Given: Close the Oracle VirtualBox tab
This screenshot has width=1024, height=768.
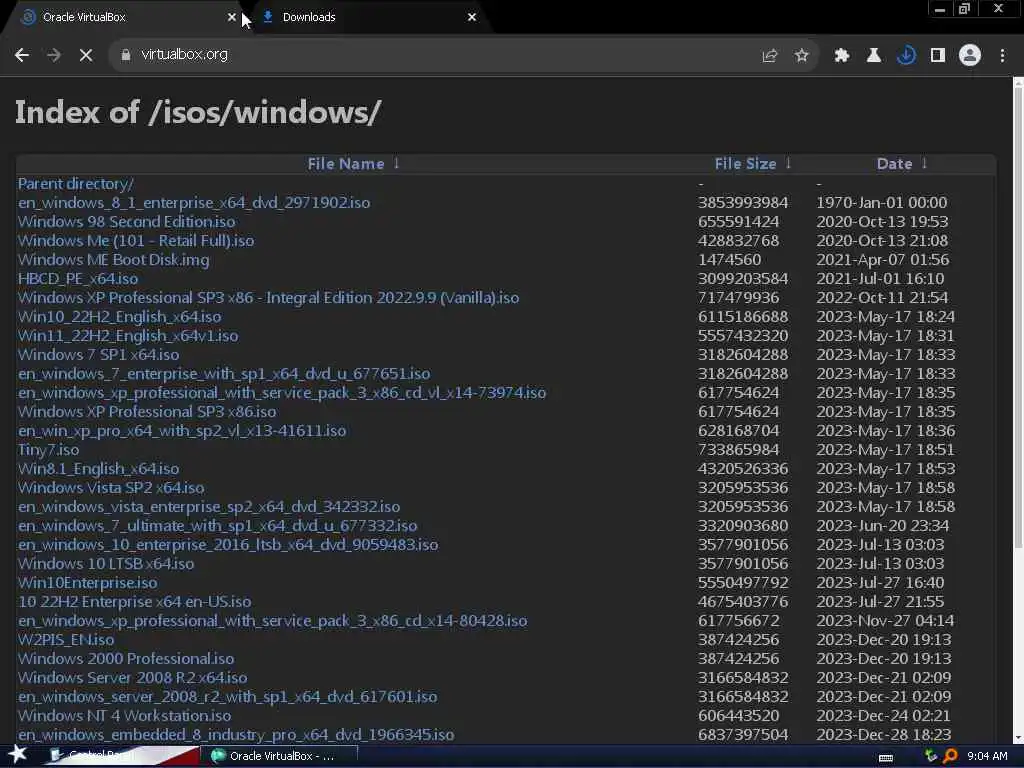Looking at the screenshot, I should pyautogui.click(x=231, y=17).
